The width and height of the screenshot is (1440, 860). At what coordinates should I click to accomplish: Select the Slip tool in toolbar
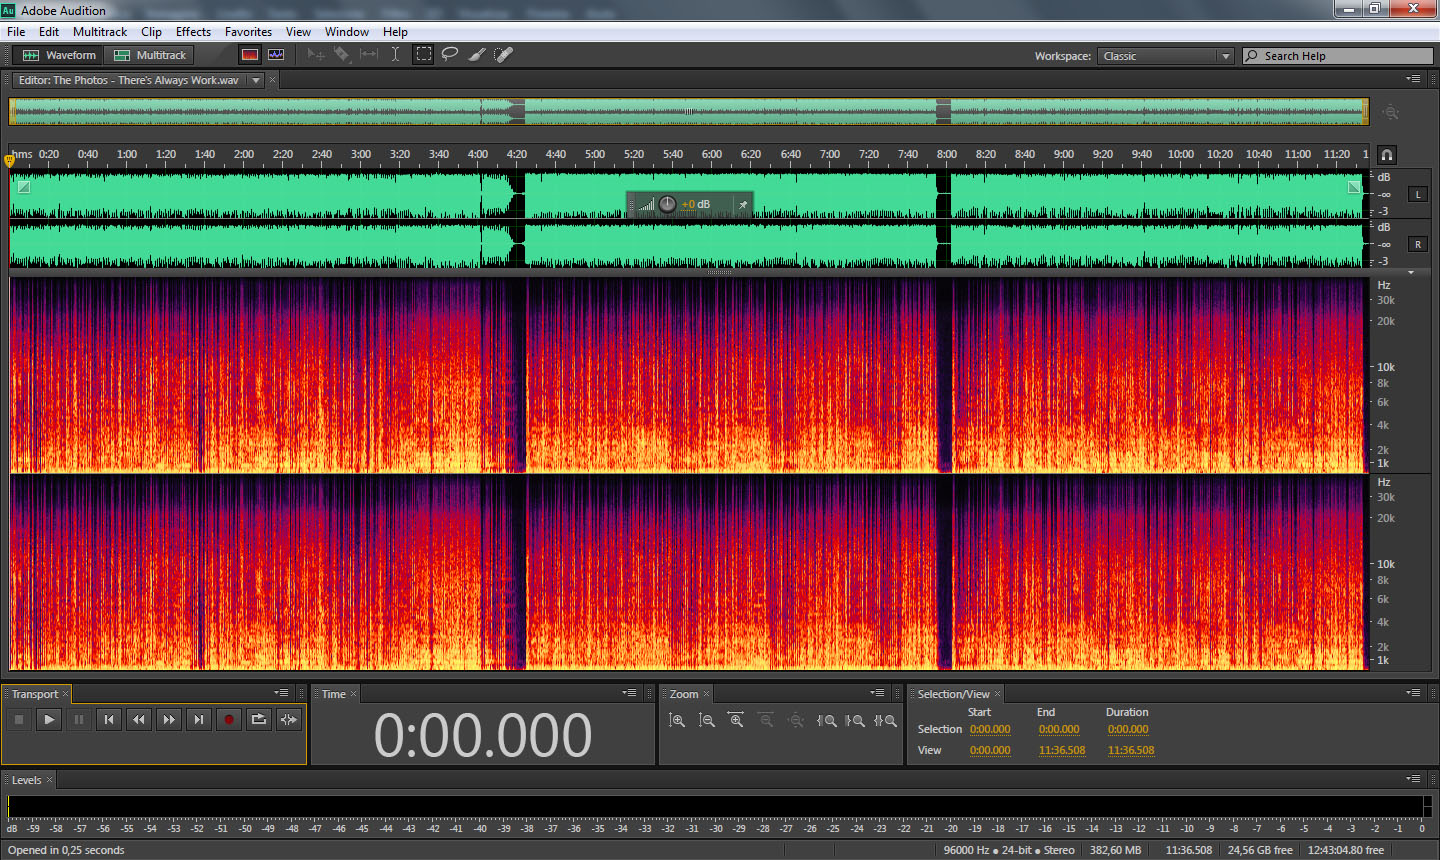coord(369,55)
